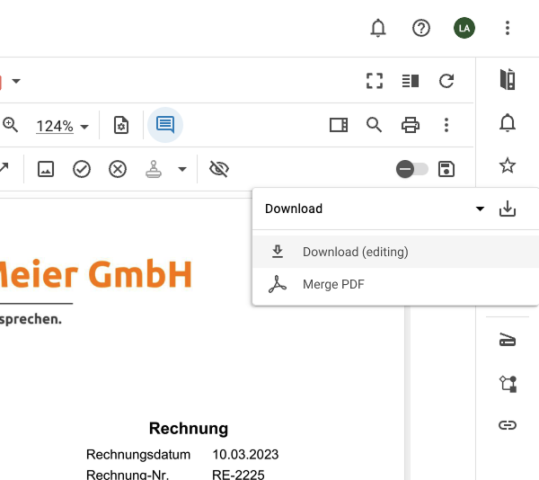Select the arrow annotation tool
Viewport: 539px width, 480px height.
[4, 168]
